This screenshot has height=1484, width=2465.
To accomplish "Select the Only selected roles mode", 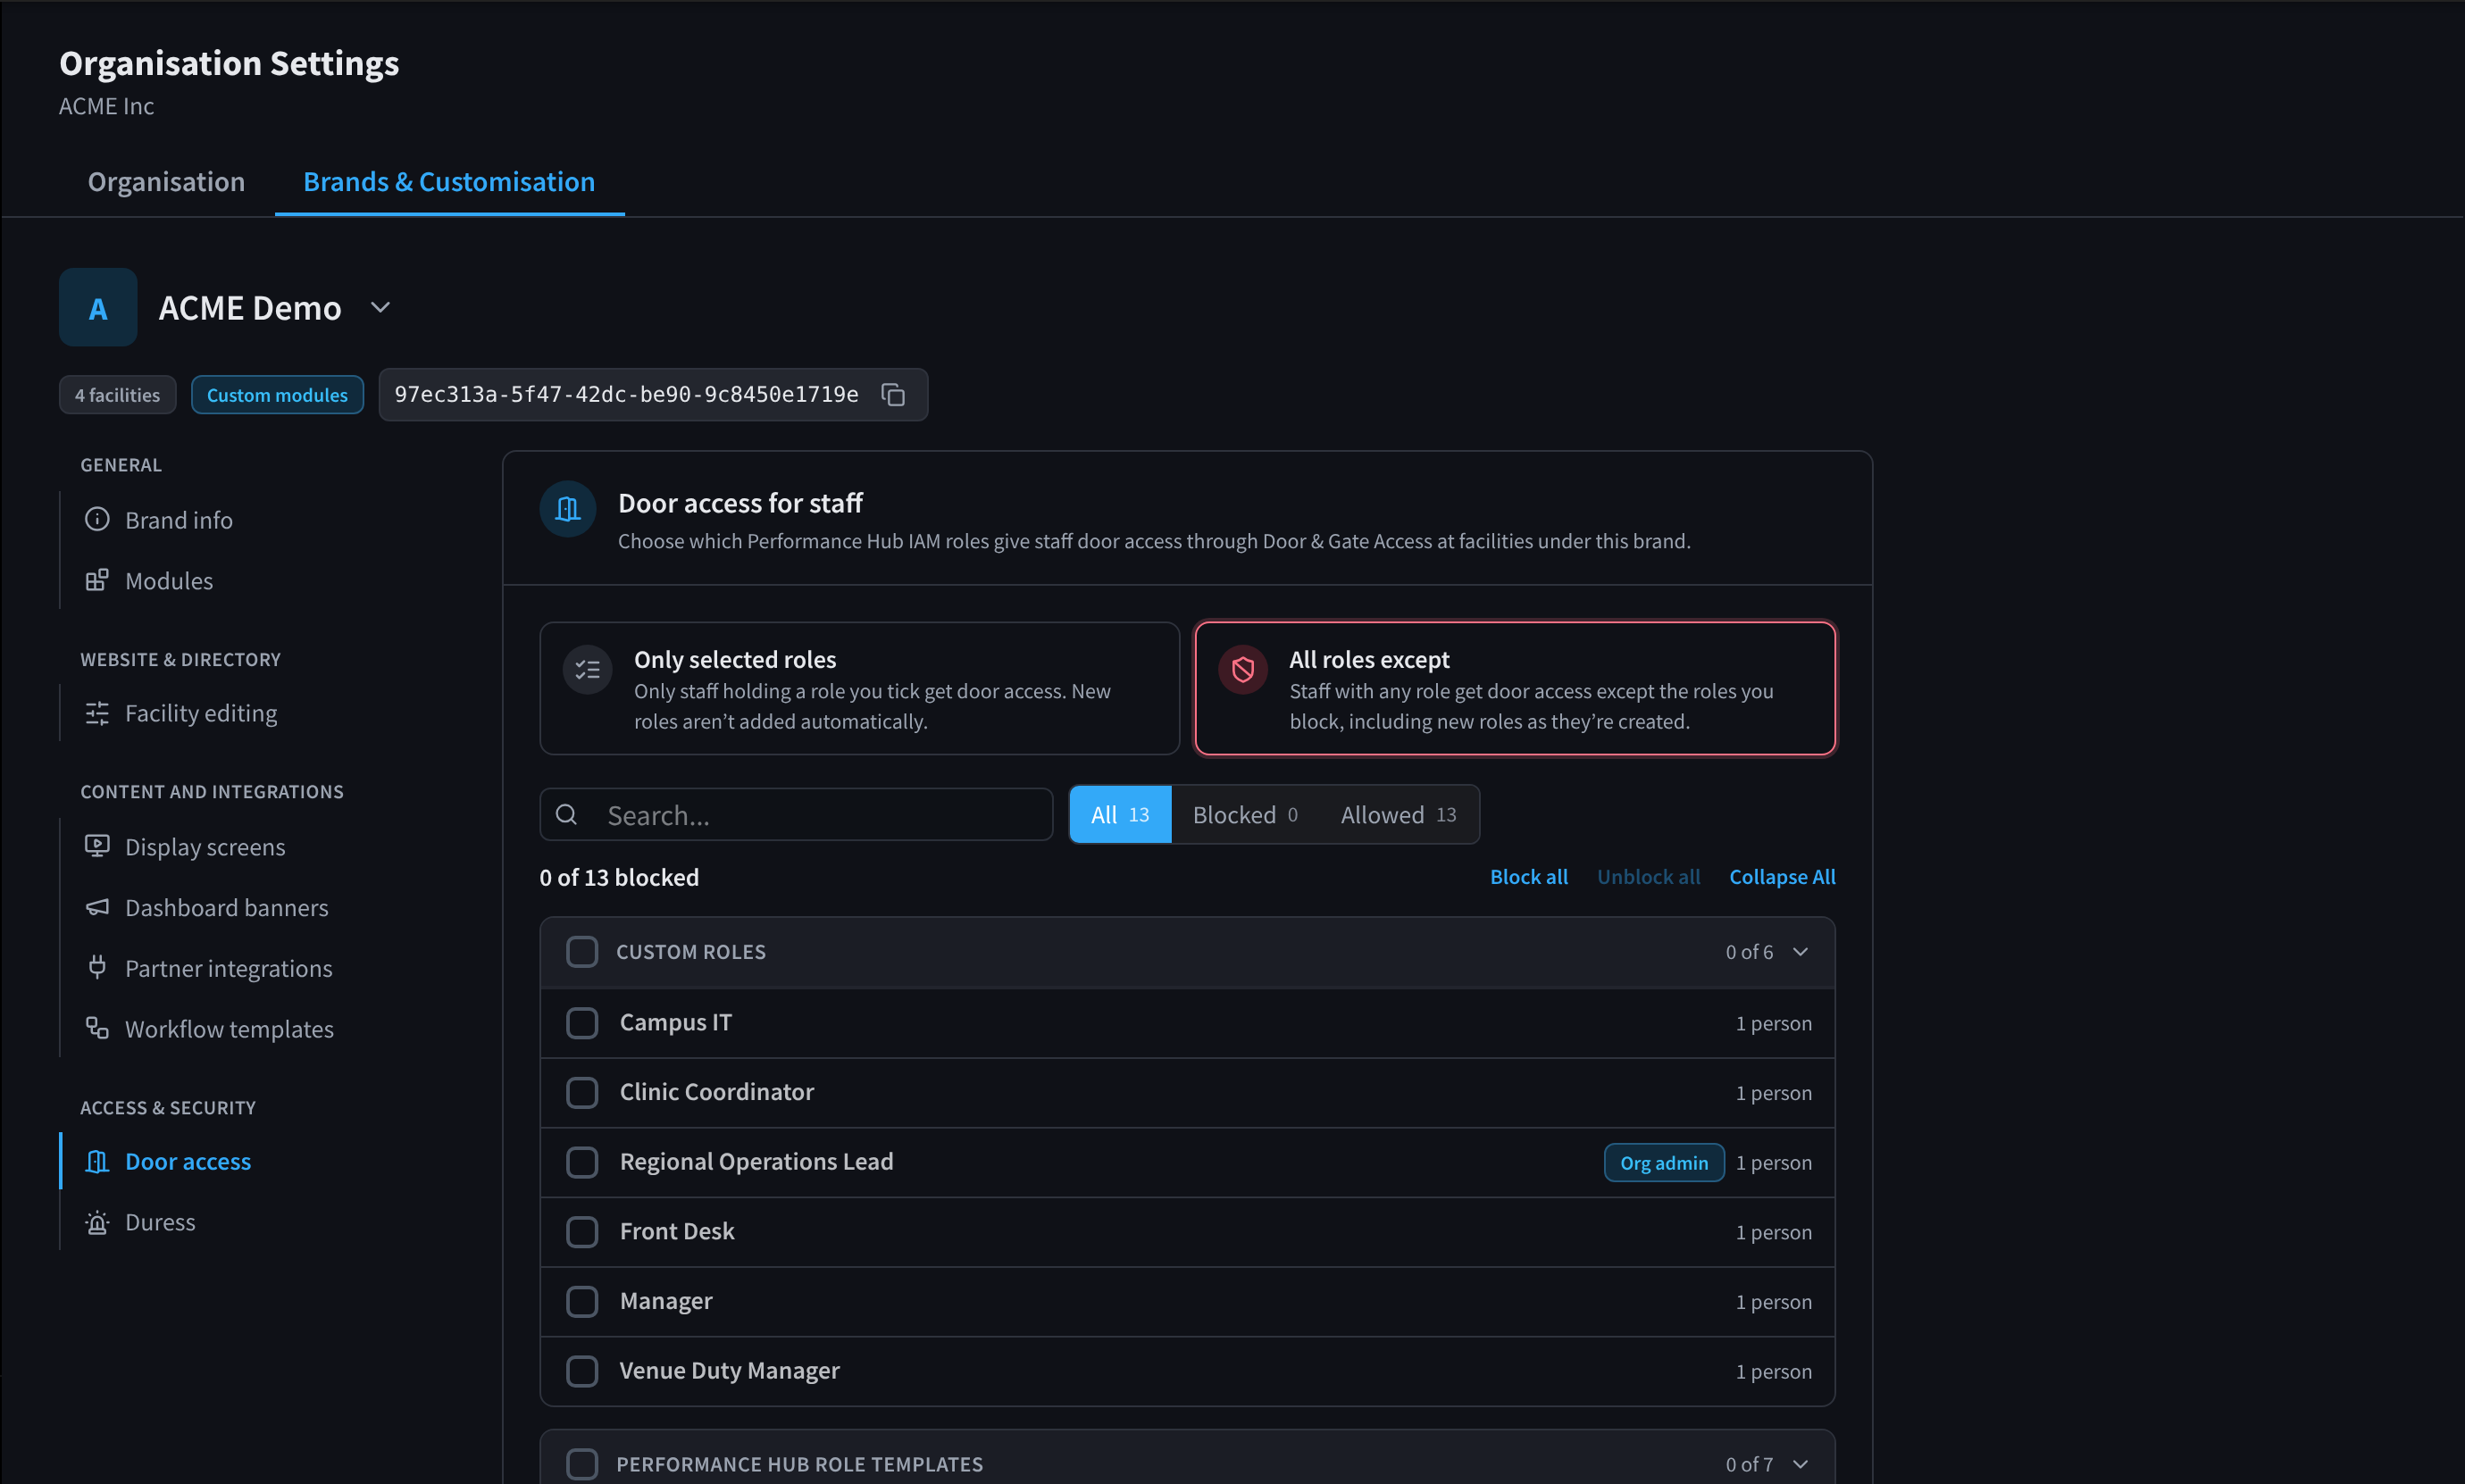I will pos(860,688).
